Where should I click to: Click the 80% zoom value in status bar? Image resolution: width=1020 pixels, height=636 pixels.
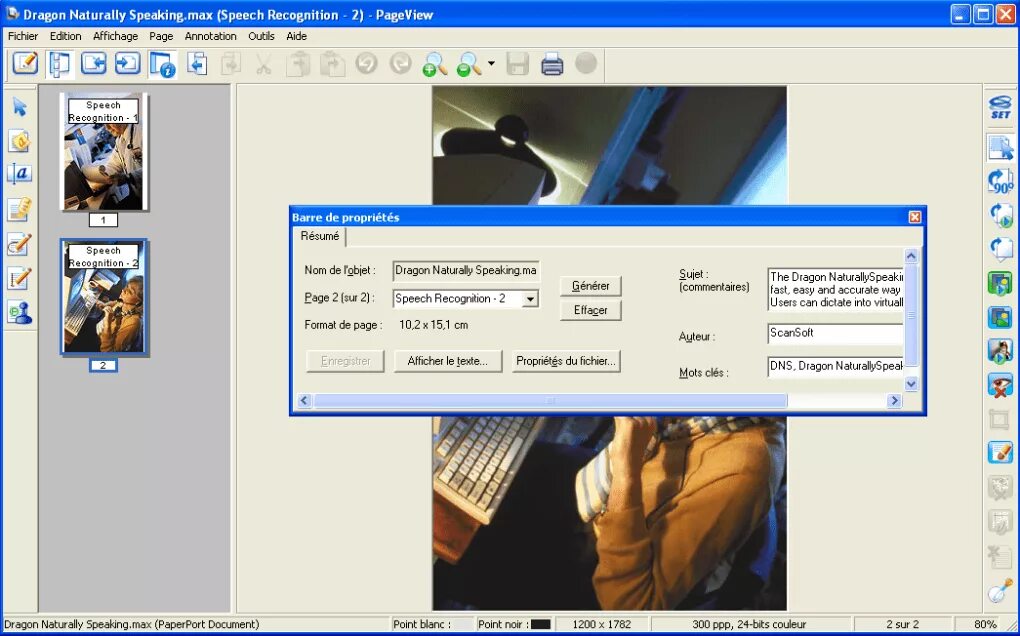[x=985, y=625]
